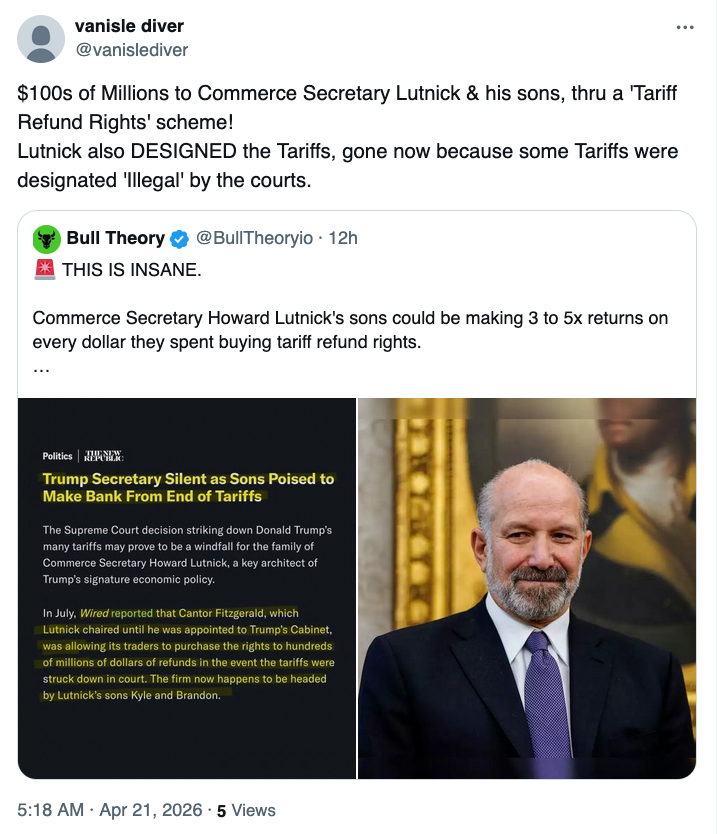Click the yellow highlighted article headline
Viewport: 717px width, 834px height.
[188, 487]
